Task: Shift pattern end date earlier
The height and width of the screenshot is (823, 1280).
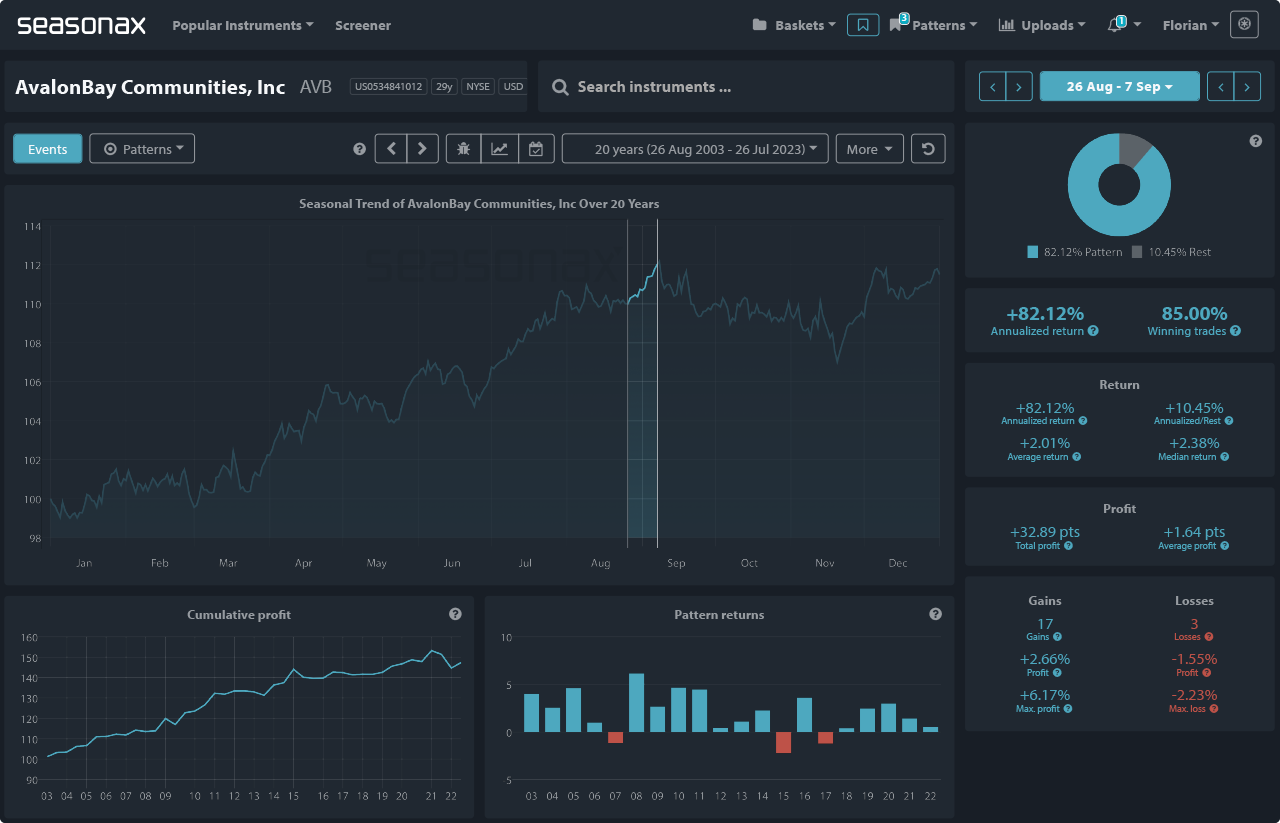Action: pos(1220,87)
